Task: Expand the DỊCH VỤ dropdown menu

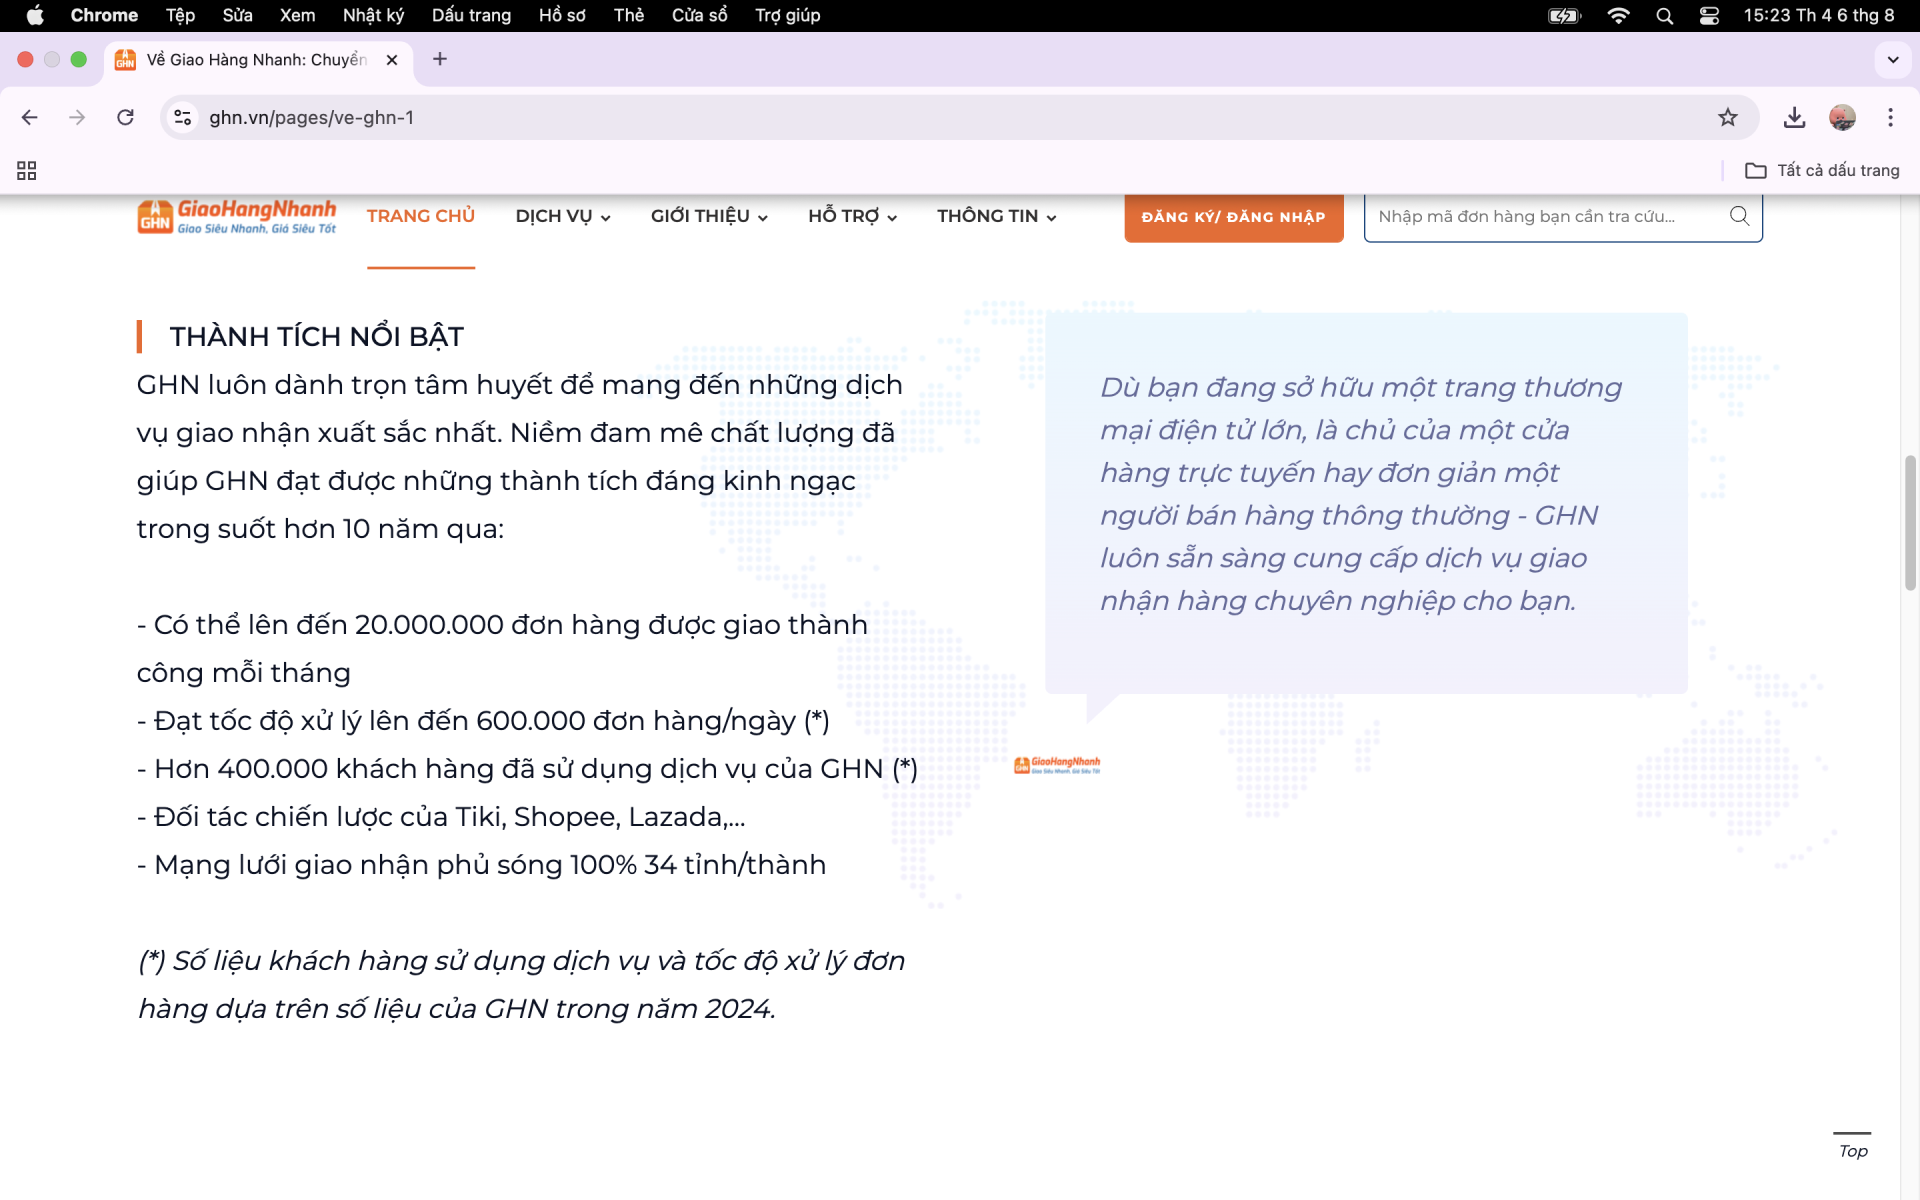Action: tap(563, 216)
